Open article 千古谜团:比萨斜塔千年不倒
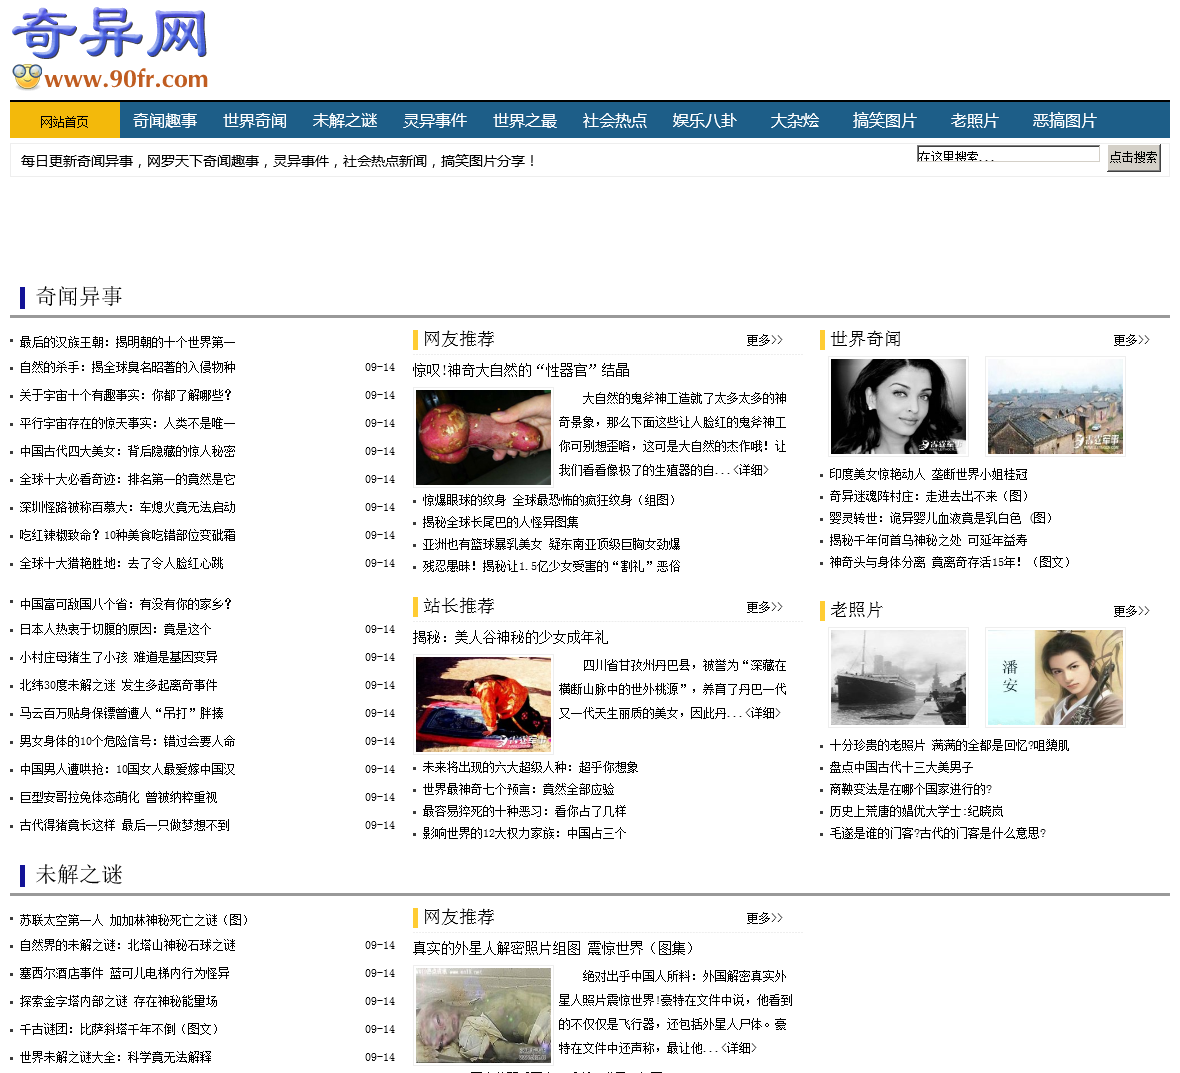 (x=118, y=1029)
